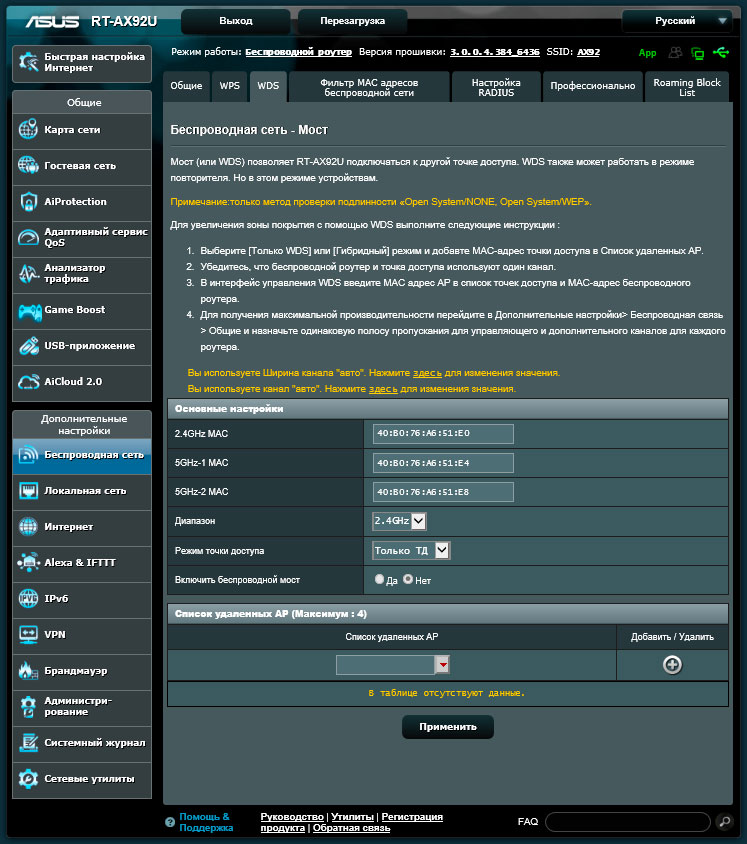Image resolution: width=747 pixels, height=844 pixels.
Task: Click the 5GHz-1 MAC address field
Action: [443, 463]
